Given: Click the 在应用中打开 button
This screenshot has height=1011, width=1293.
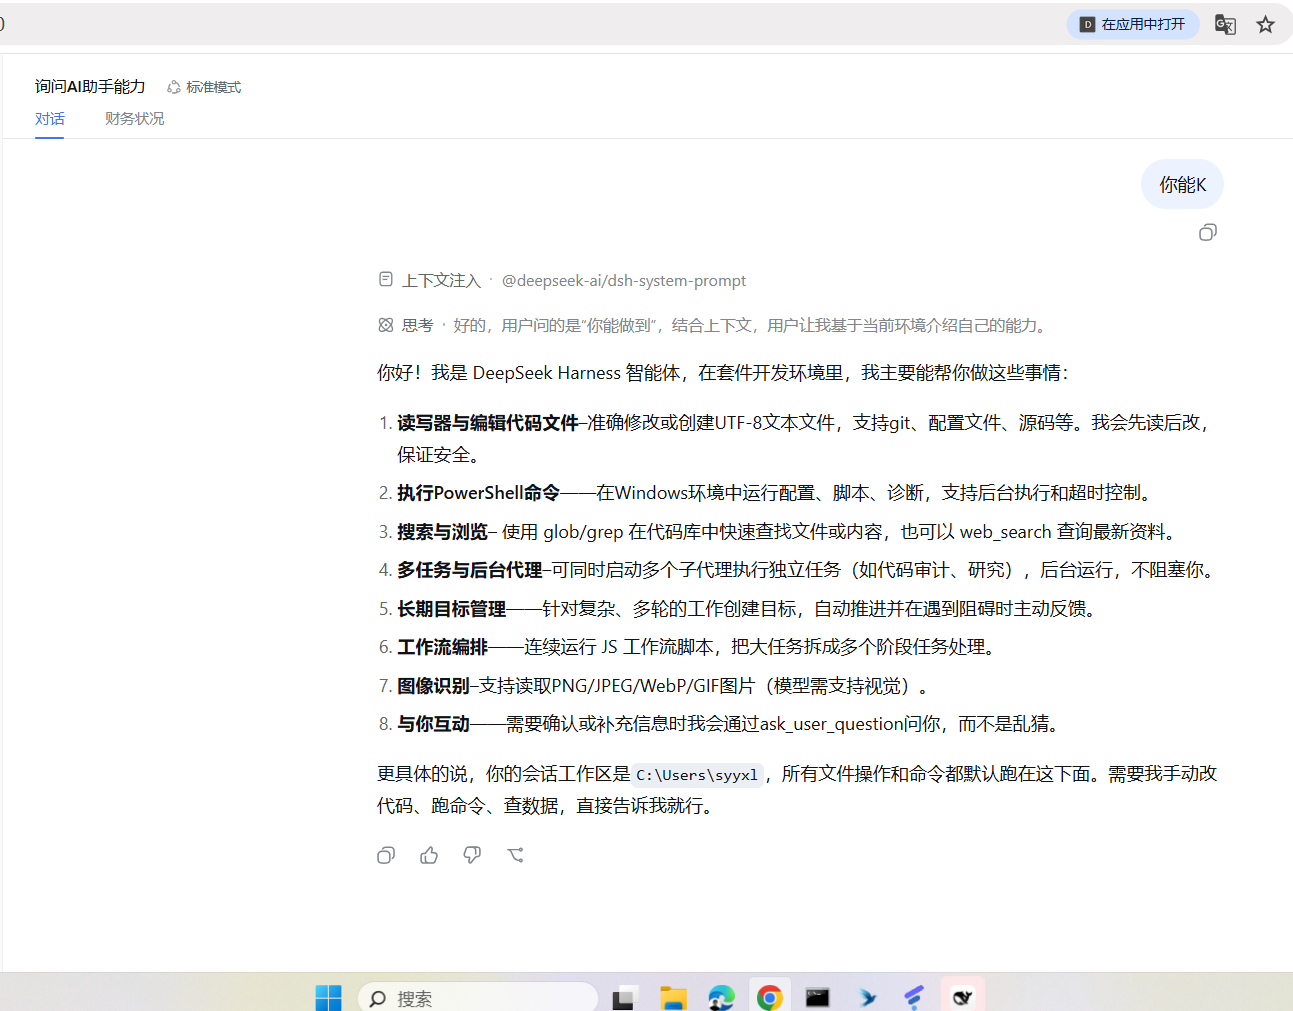Looking at the screenshot, I should [x=1132, y=24].
